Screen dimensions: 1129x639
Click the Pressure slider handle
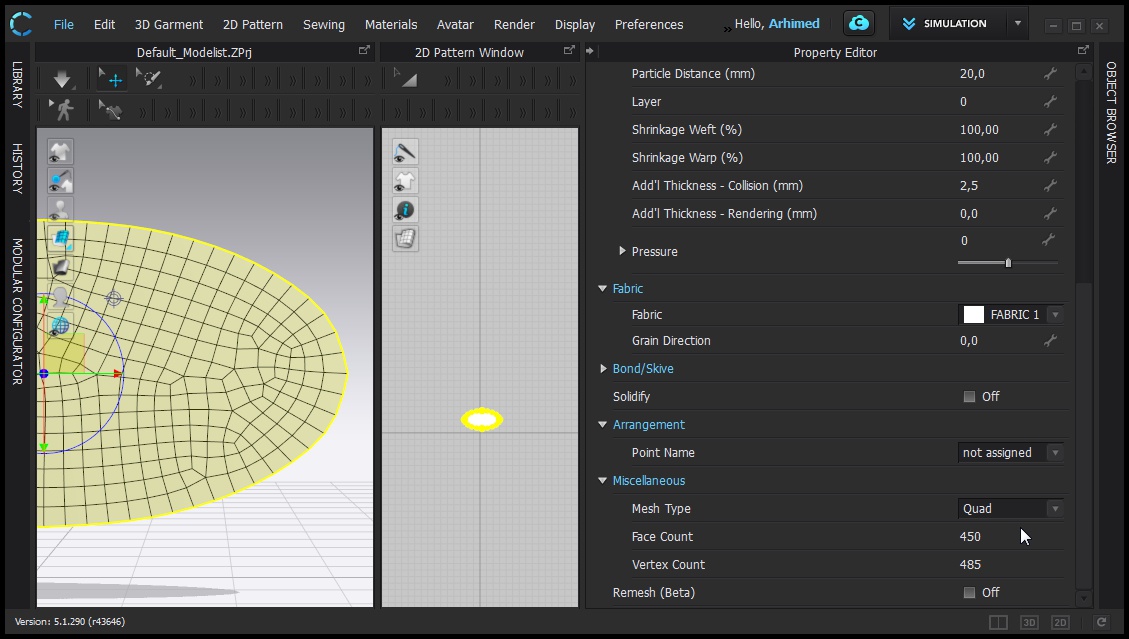pyautogui.click(x=1008, y=263)
